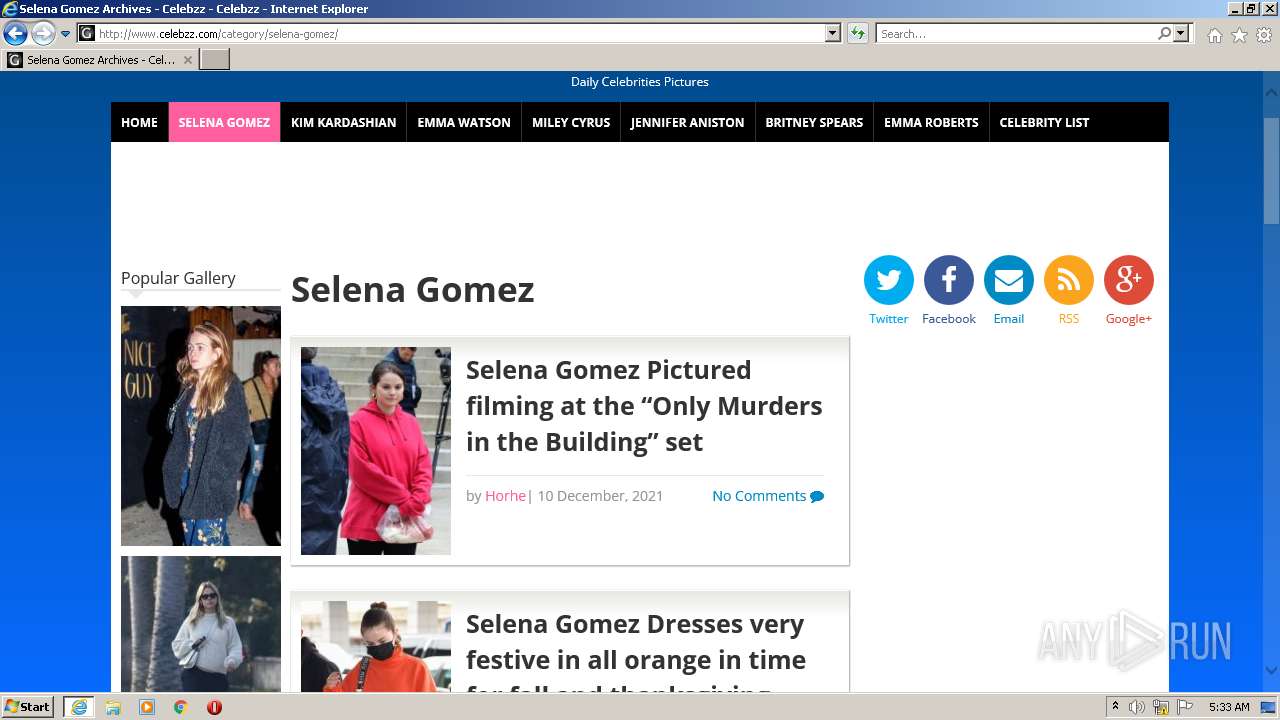Image resolution: width=1280 pixels, height=720 pixels.
Task: Click the vertical scrollbar thumb
Action: point(1271,170)
